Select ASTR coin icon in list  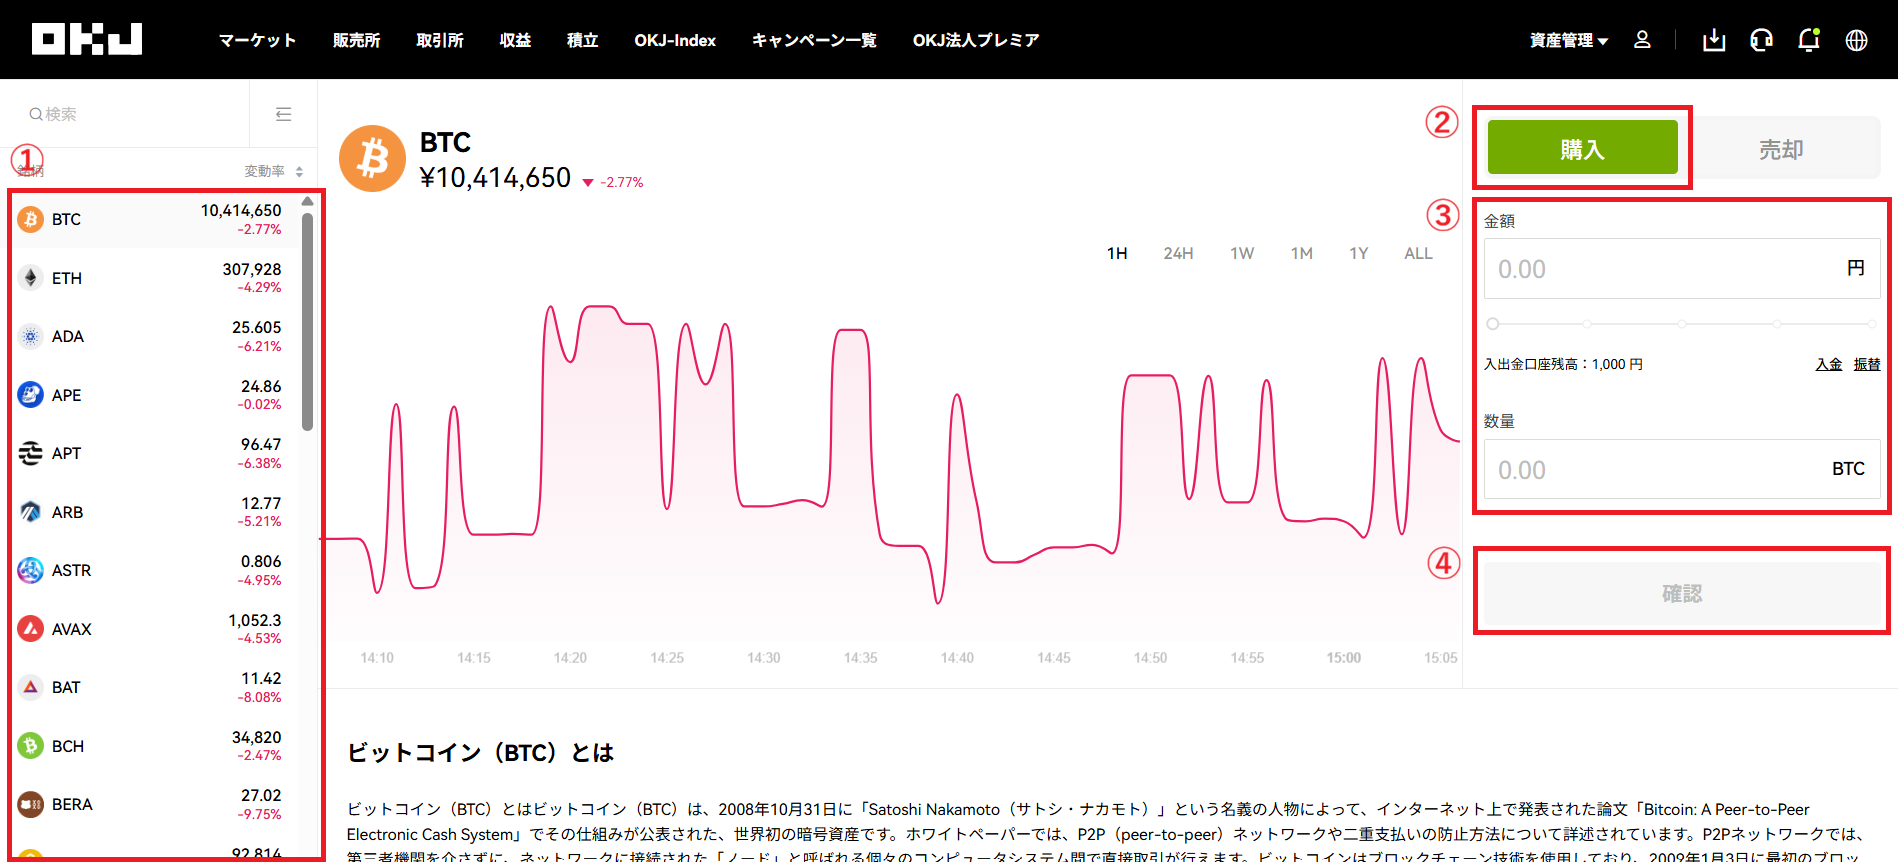coord(30,570)
